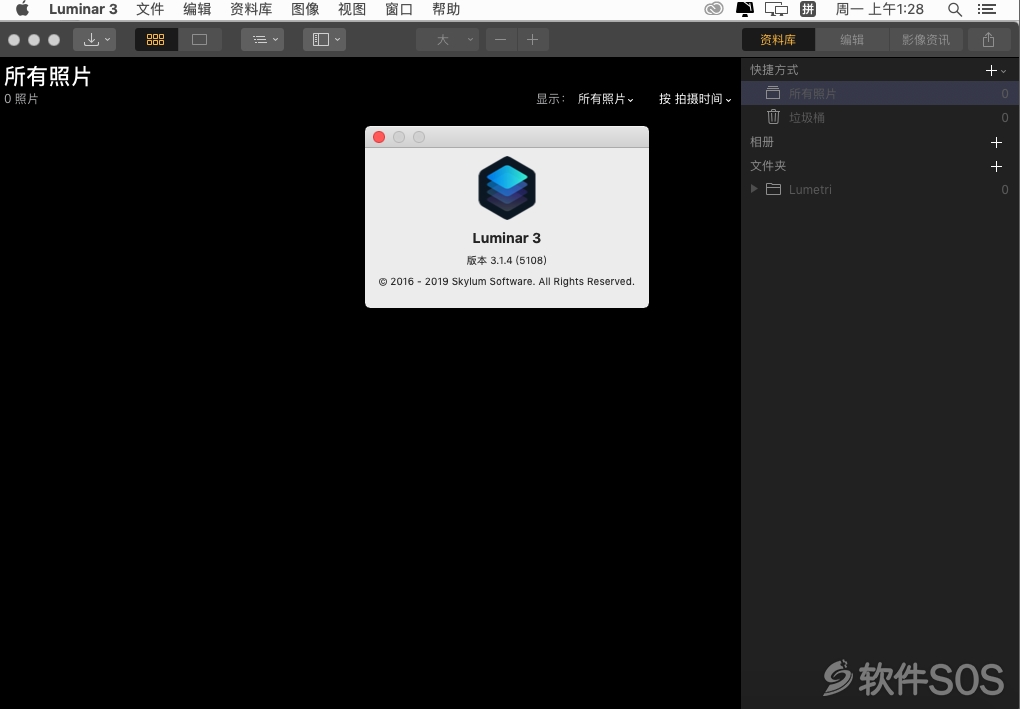Image resolution: width=1020 pixels, height=709 pixels.
Task: Click the 0 照片 count label
Action: pos(21,99)
